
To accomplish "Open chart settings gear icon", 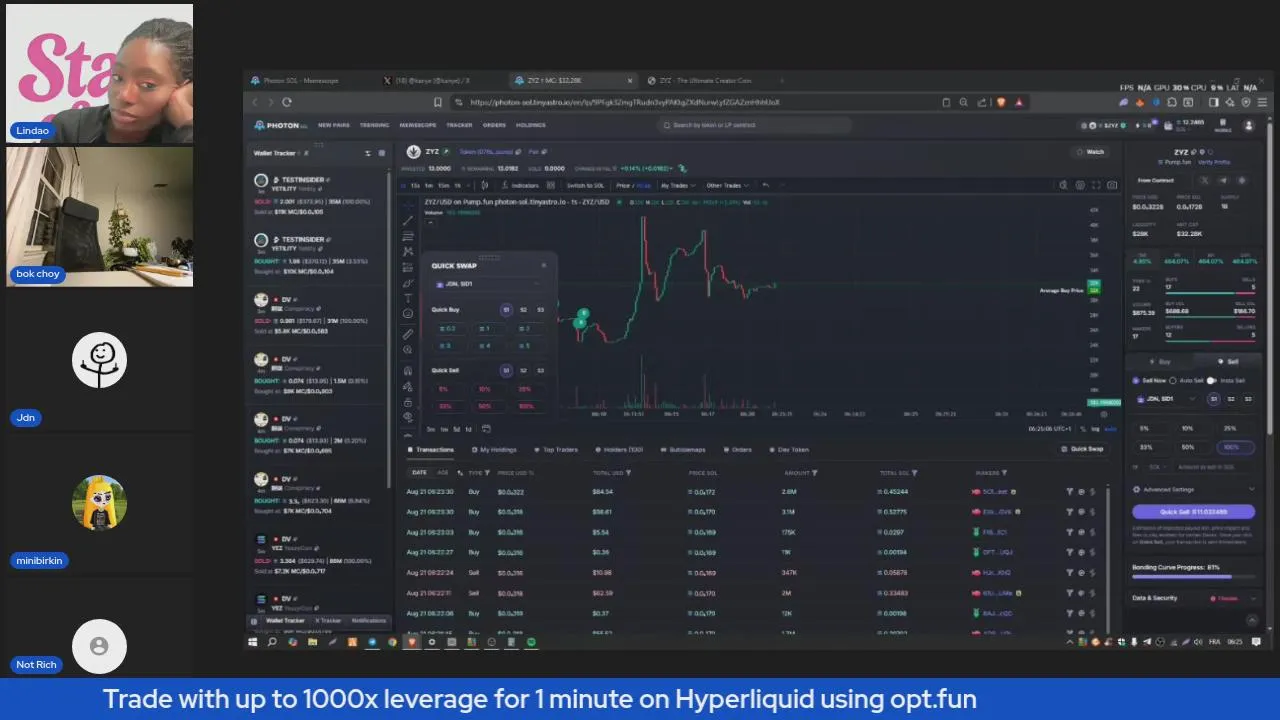I will [1080, 185].
